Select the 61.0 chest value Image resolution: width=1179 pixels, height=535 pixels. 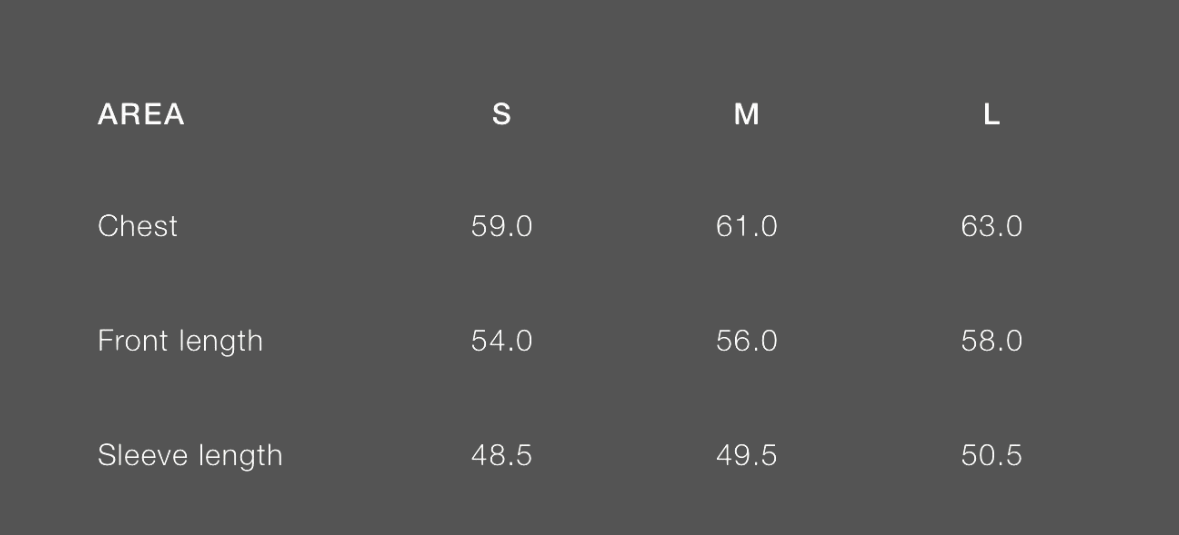tap(746, 227)
